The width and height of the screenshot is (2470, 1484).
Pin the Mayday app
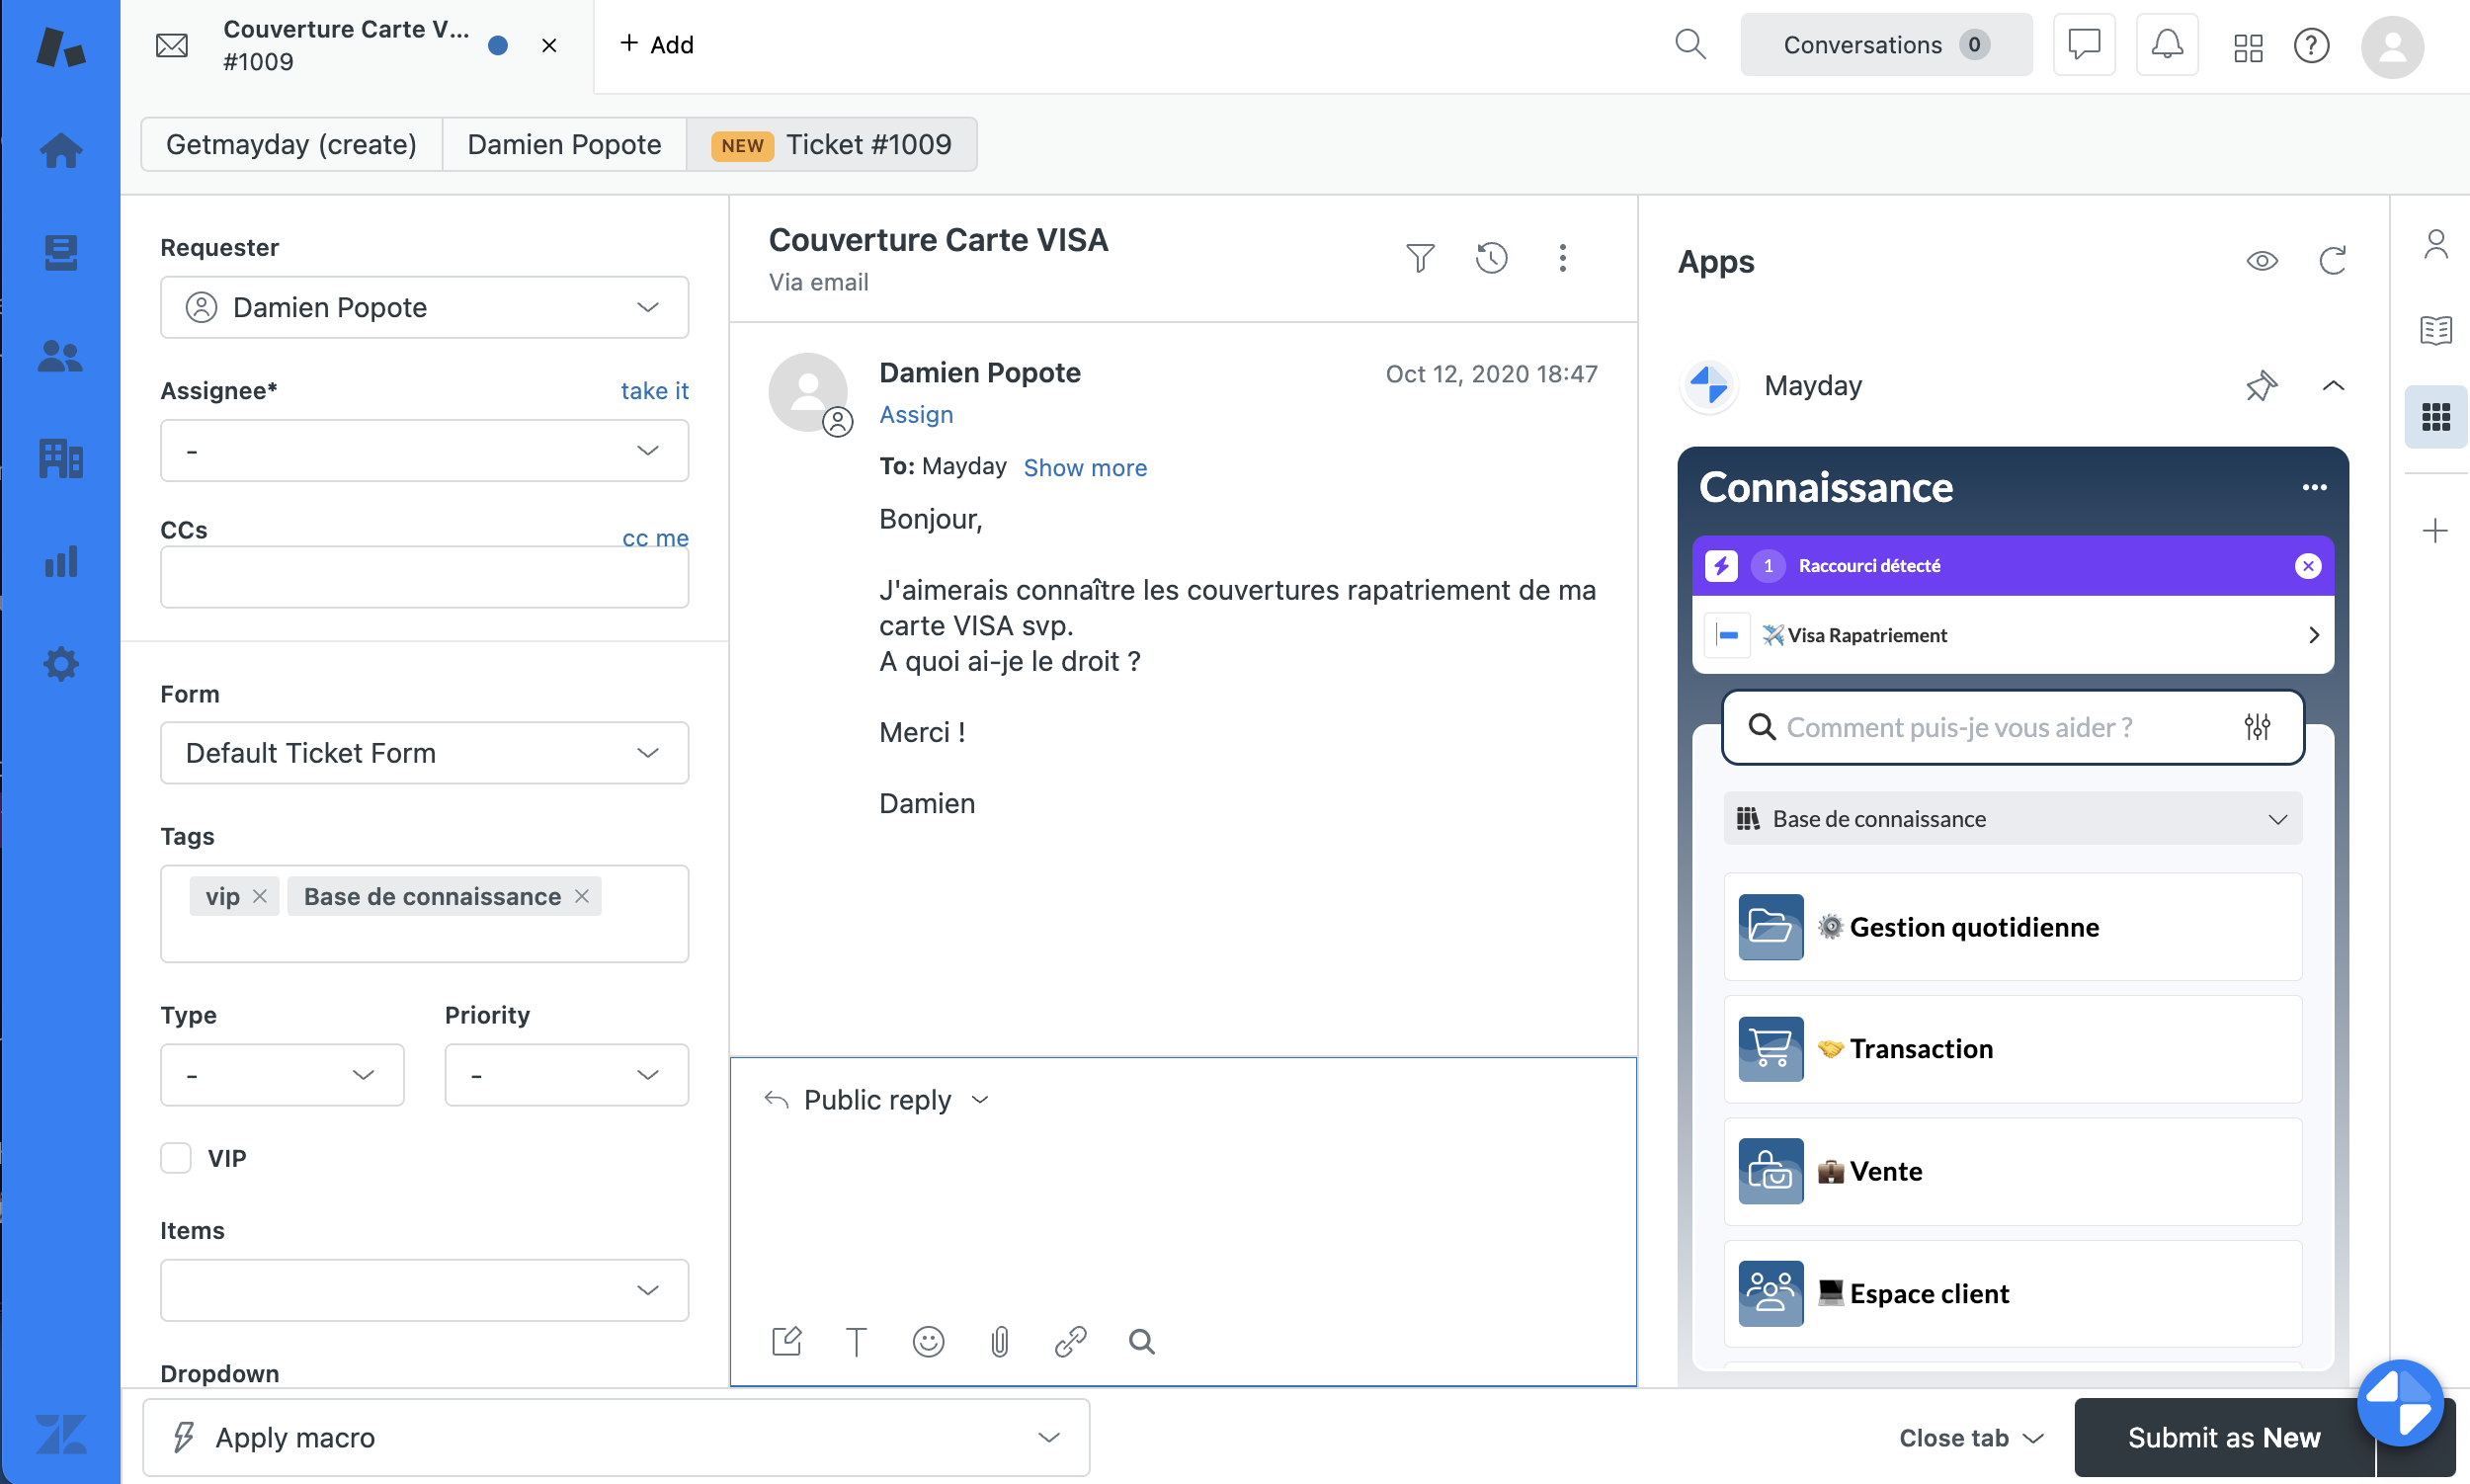tap(2261, 386)
